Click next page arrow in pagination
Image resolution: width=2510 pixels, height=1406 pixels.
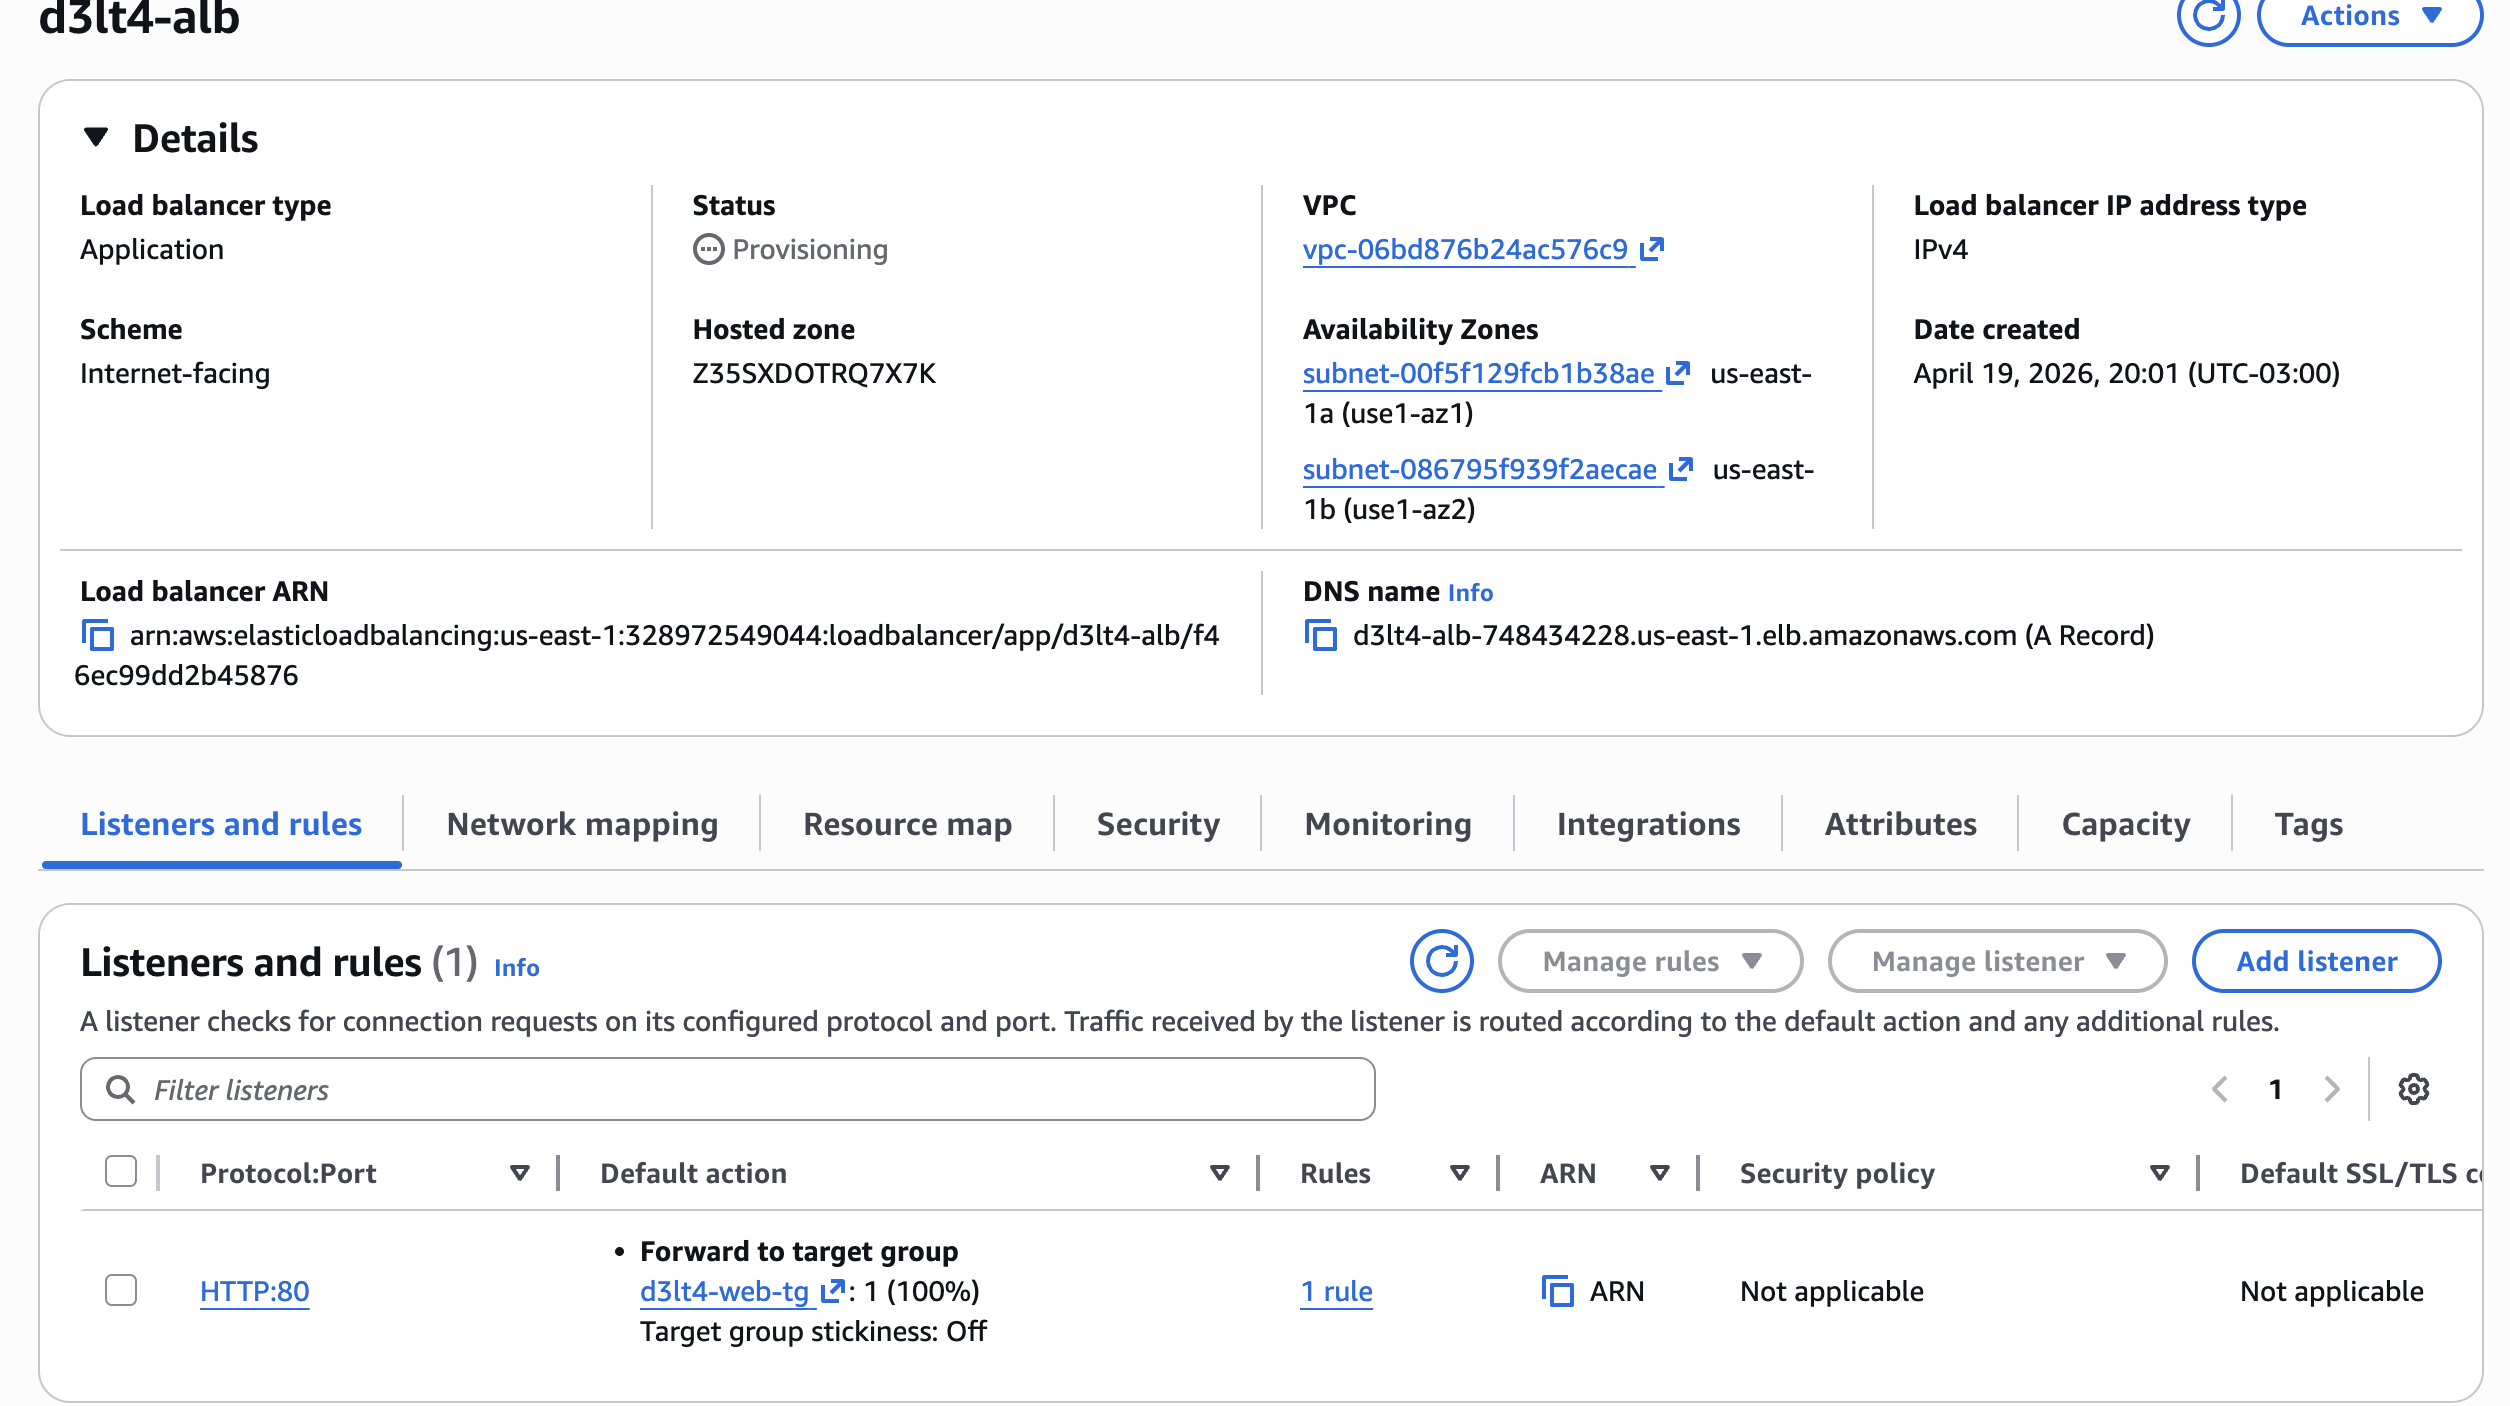point(2332,1089)
